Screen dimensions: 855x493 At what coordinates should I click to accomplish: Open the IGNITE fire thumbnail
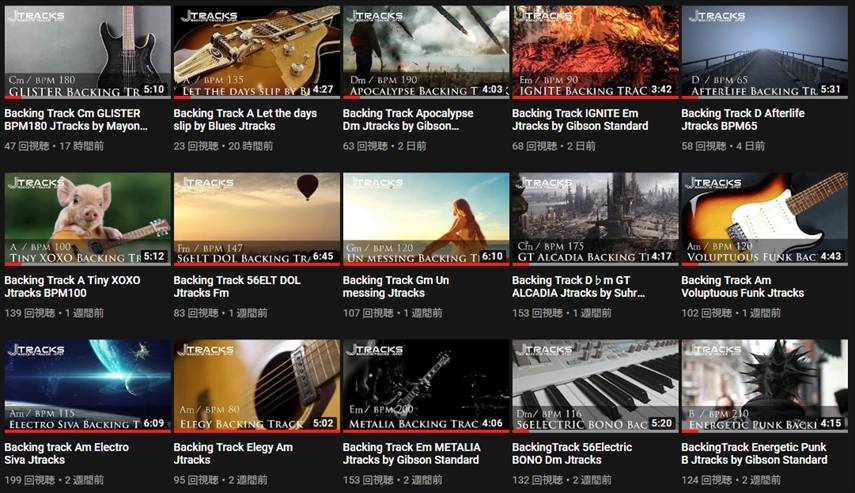point(595,52)
